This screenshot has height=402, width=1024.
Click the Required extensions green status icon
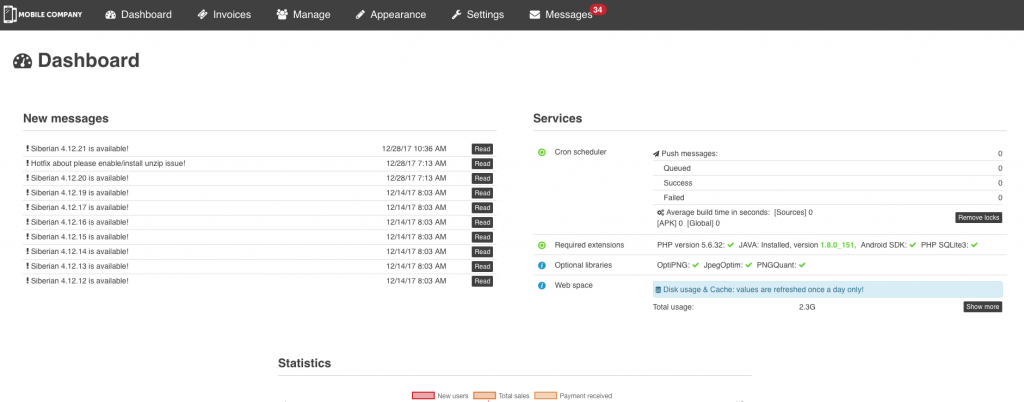pyautogui.click(x=542, y=245)
